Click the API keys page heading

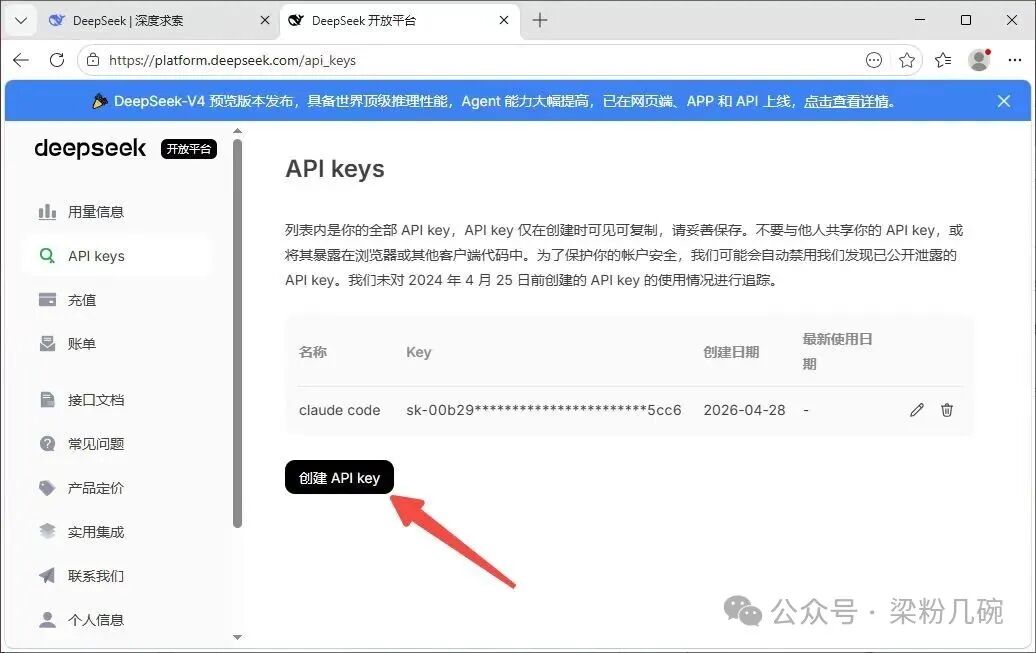click(x=335, y=169)
